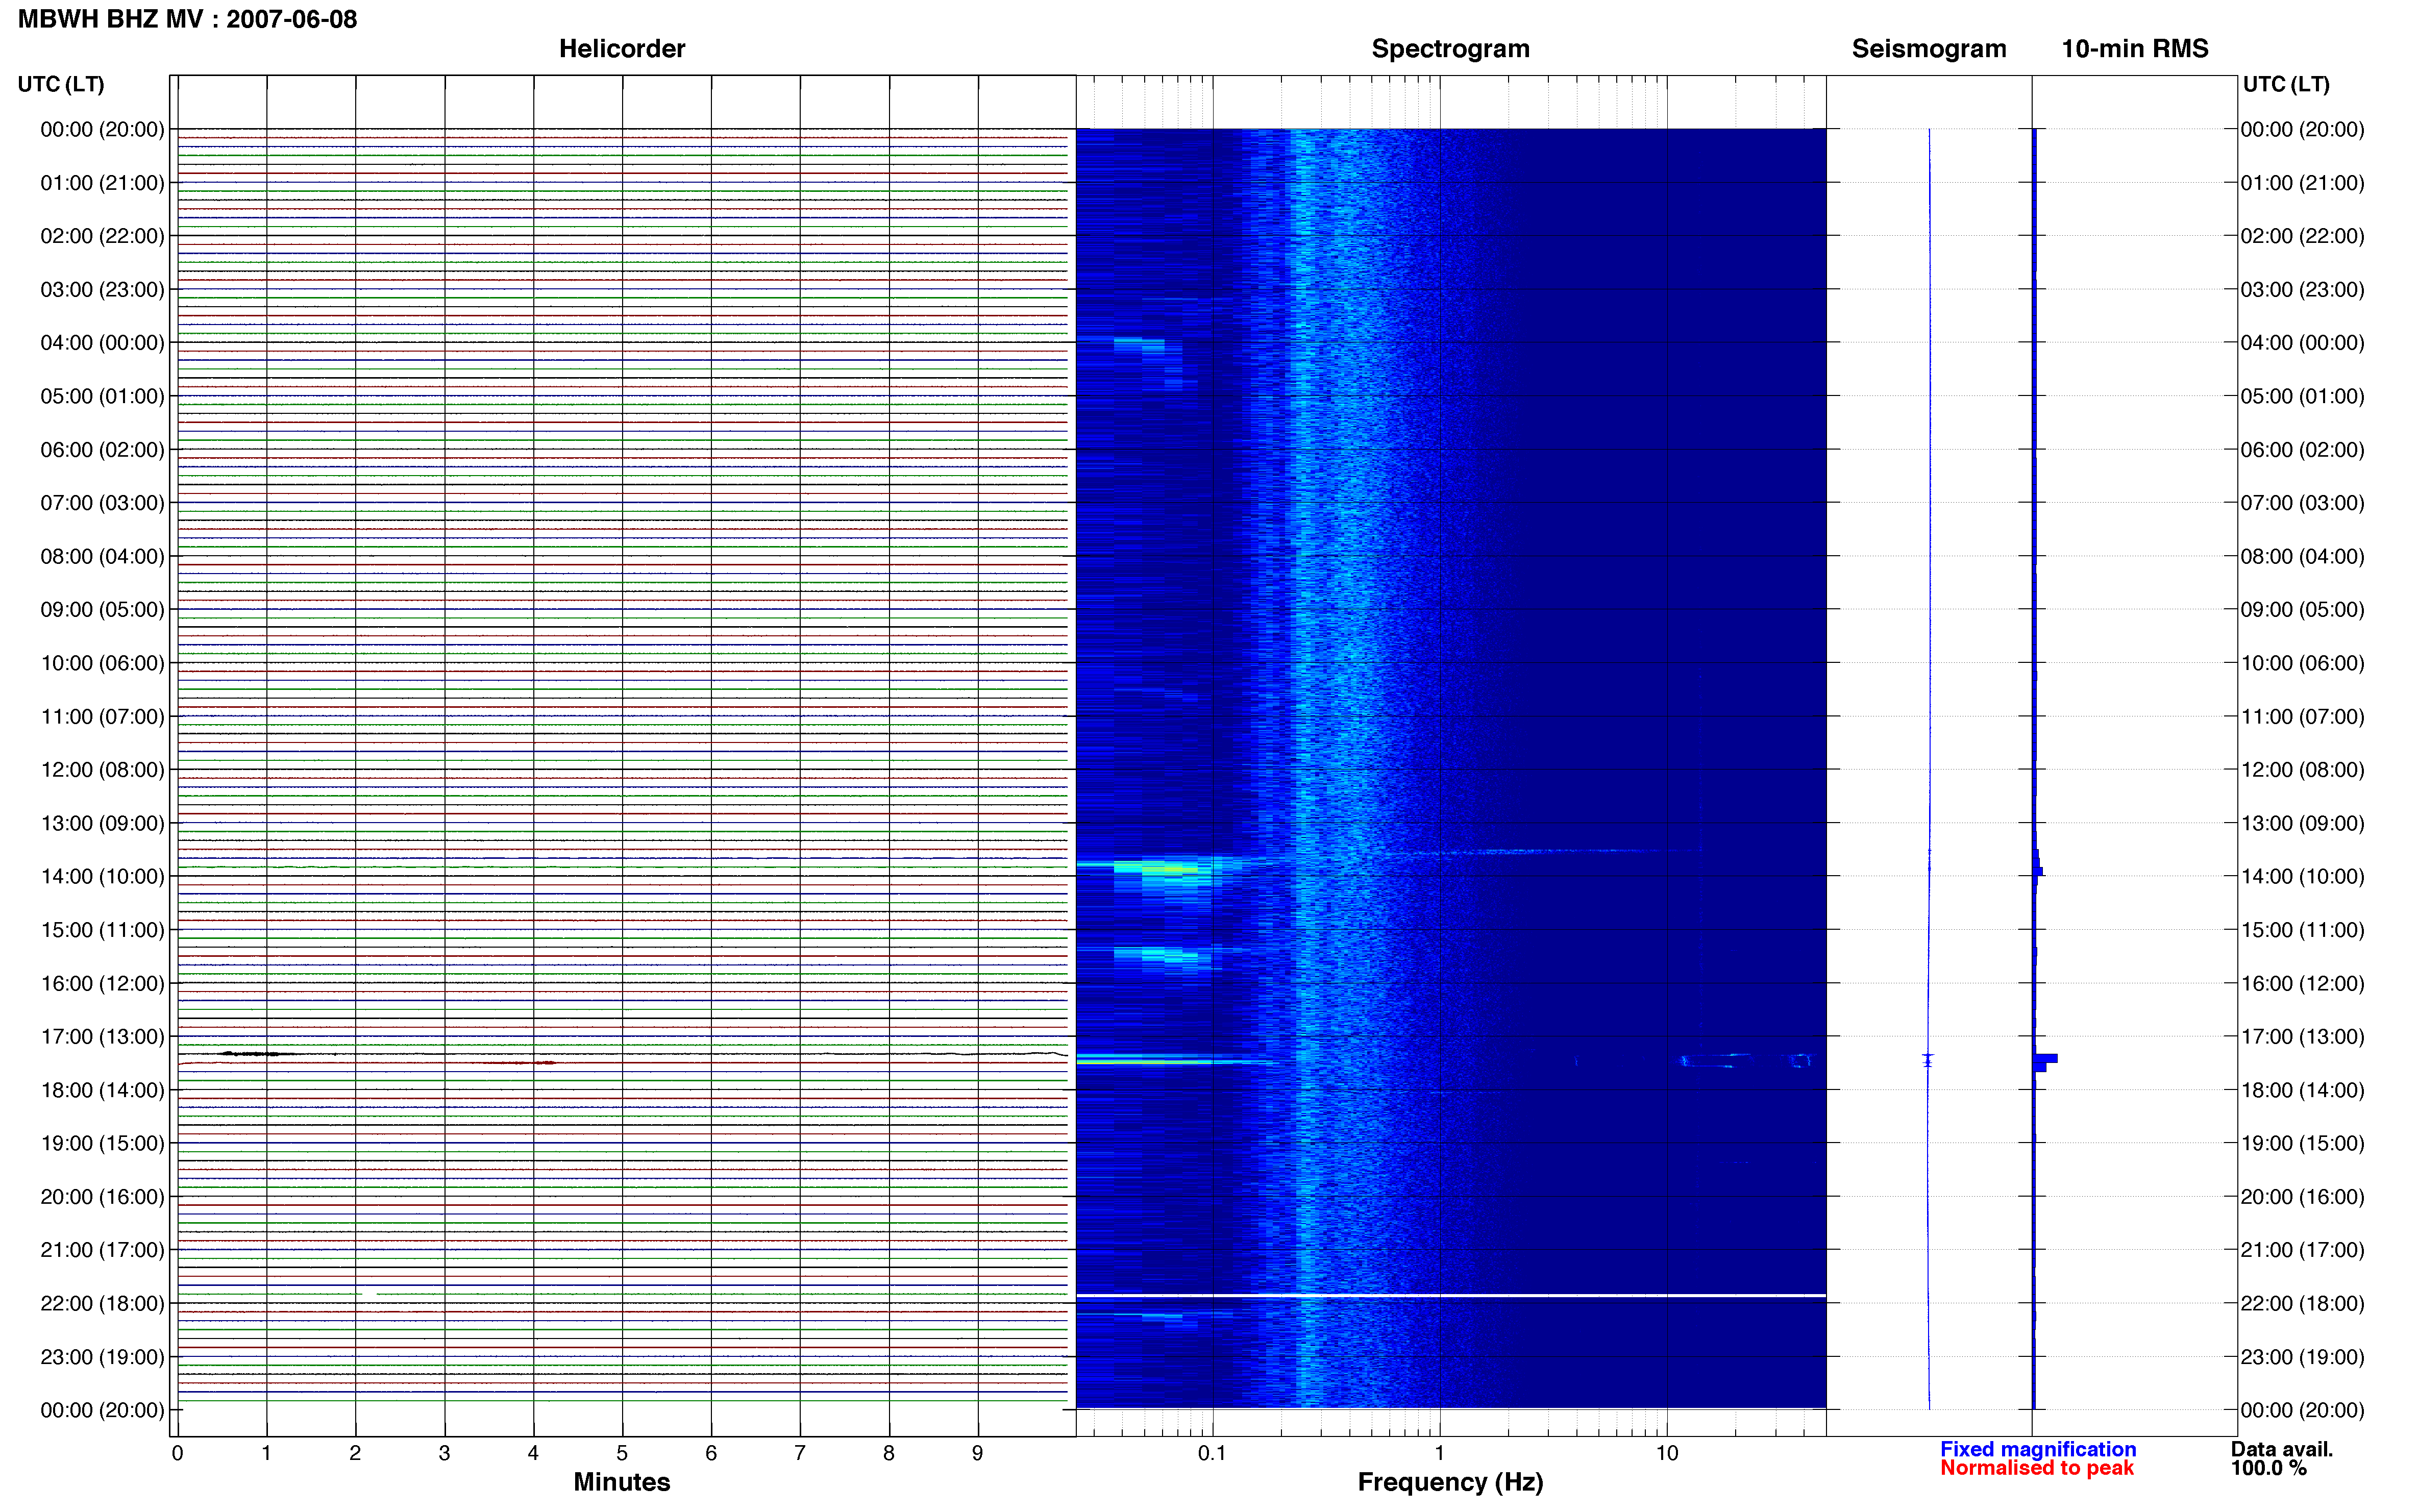Click the 'Fixed magnification' legend text
The image size is (2419, 1512).
click(2038, 1449)
